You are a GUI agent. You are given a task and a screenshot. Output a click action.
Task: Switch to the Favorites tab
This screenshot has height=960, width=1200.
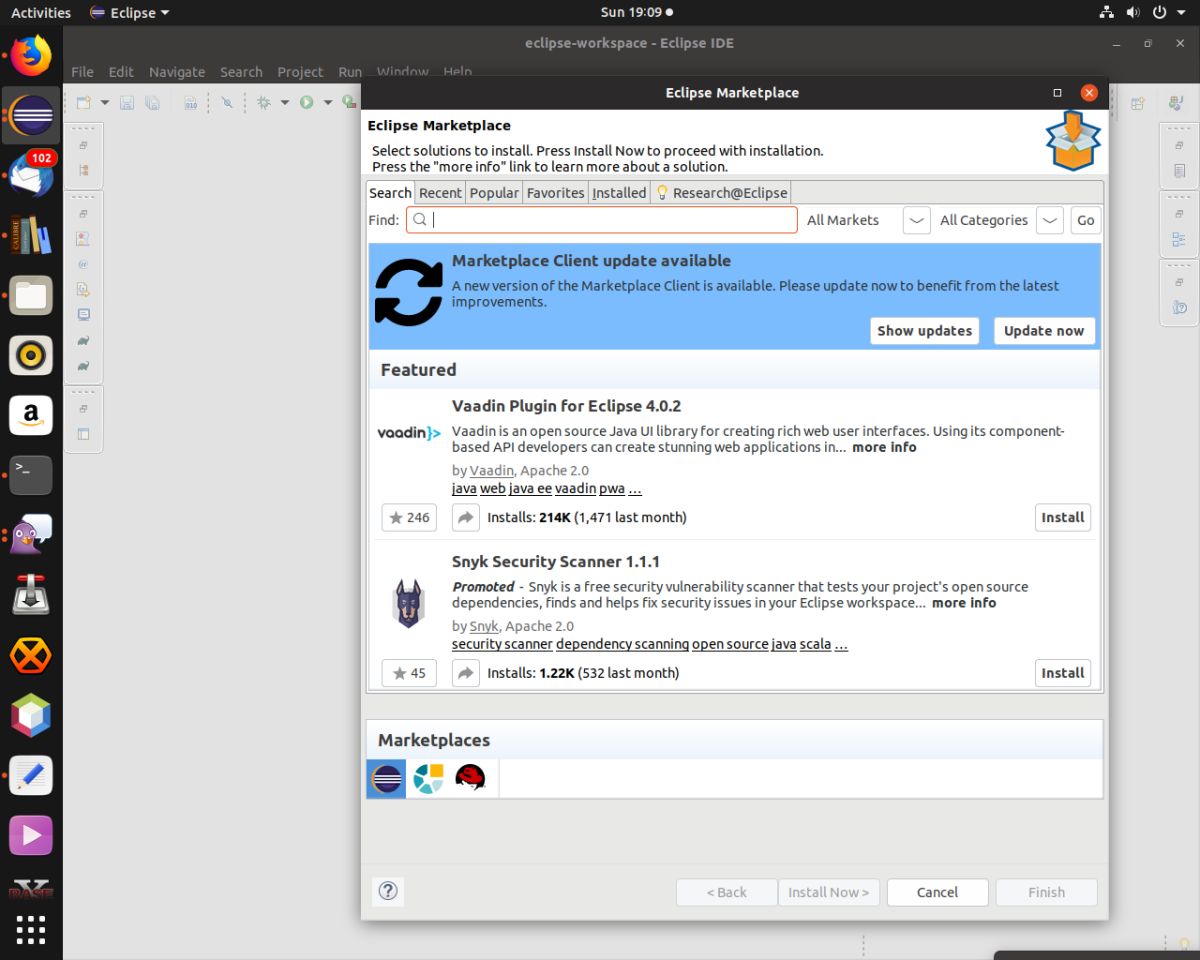point(555,192)
